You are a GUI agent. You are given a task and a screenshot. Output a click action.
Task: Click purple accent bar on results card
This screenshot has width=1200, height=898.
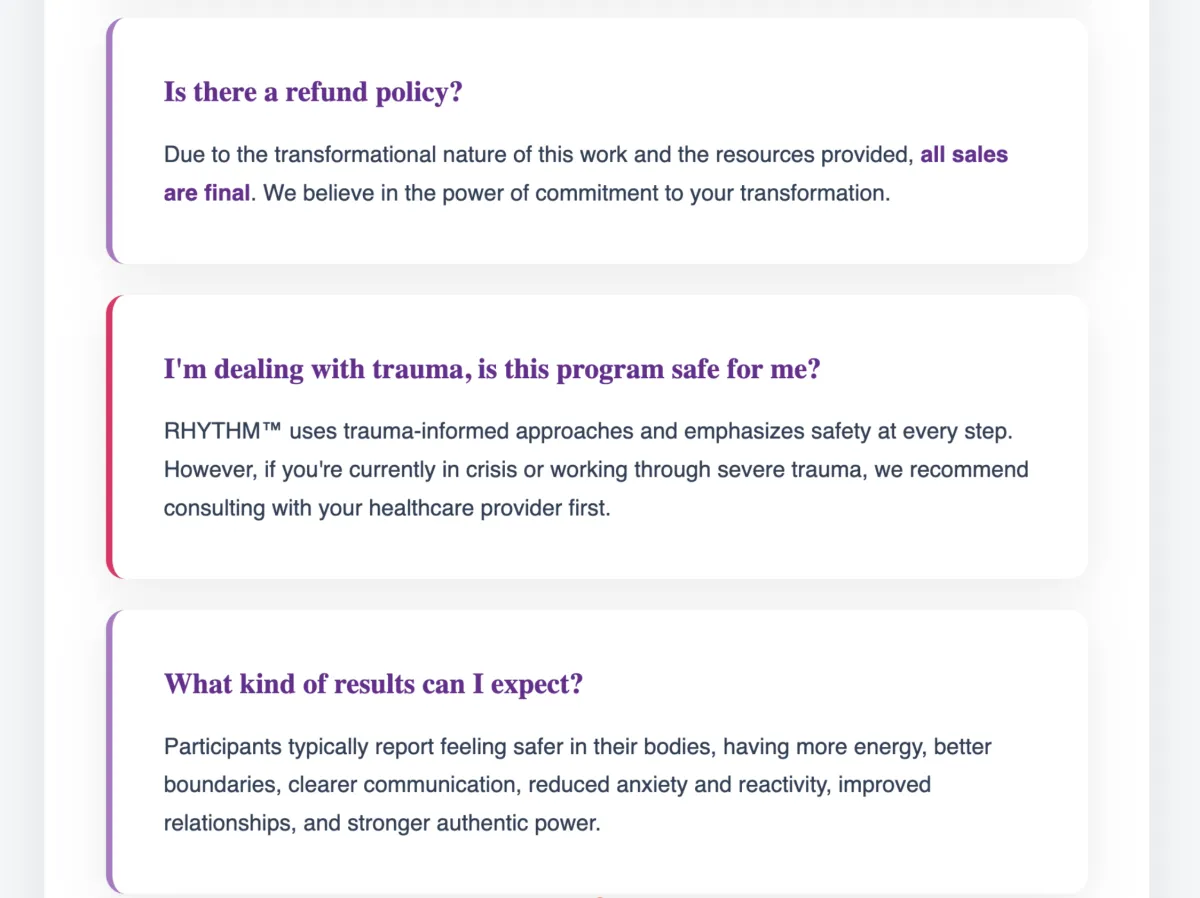click(110, 752)
